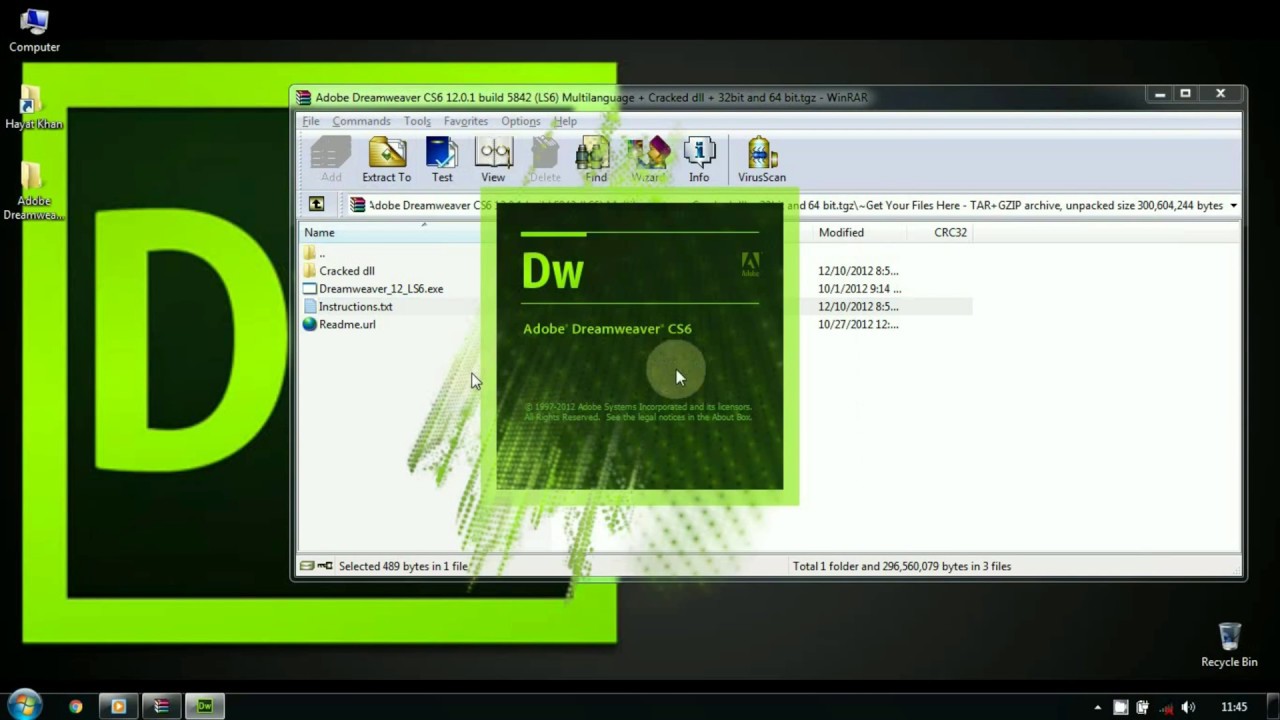Select the parent folder '..' entry

[x=315, y=253]
